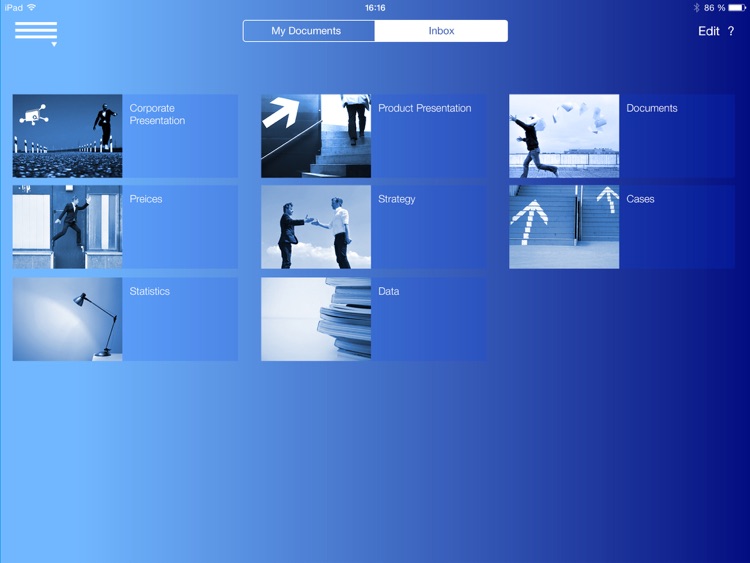Image resolution: width=750 pixels, height=563 pixels.
Task: Tap the 16:16 clock in status bar
Action: (x=375, y=8)
